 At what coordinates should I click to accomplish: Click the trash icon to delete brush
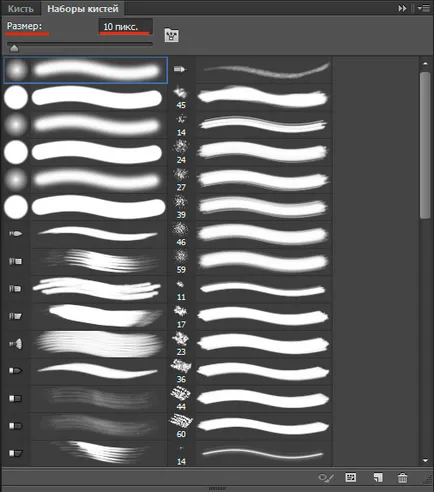[402, 478]
